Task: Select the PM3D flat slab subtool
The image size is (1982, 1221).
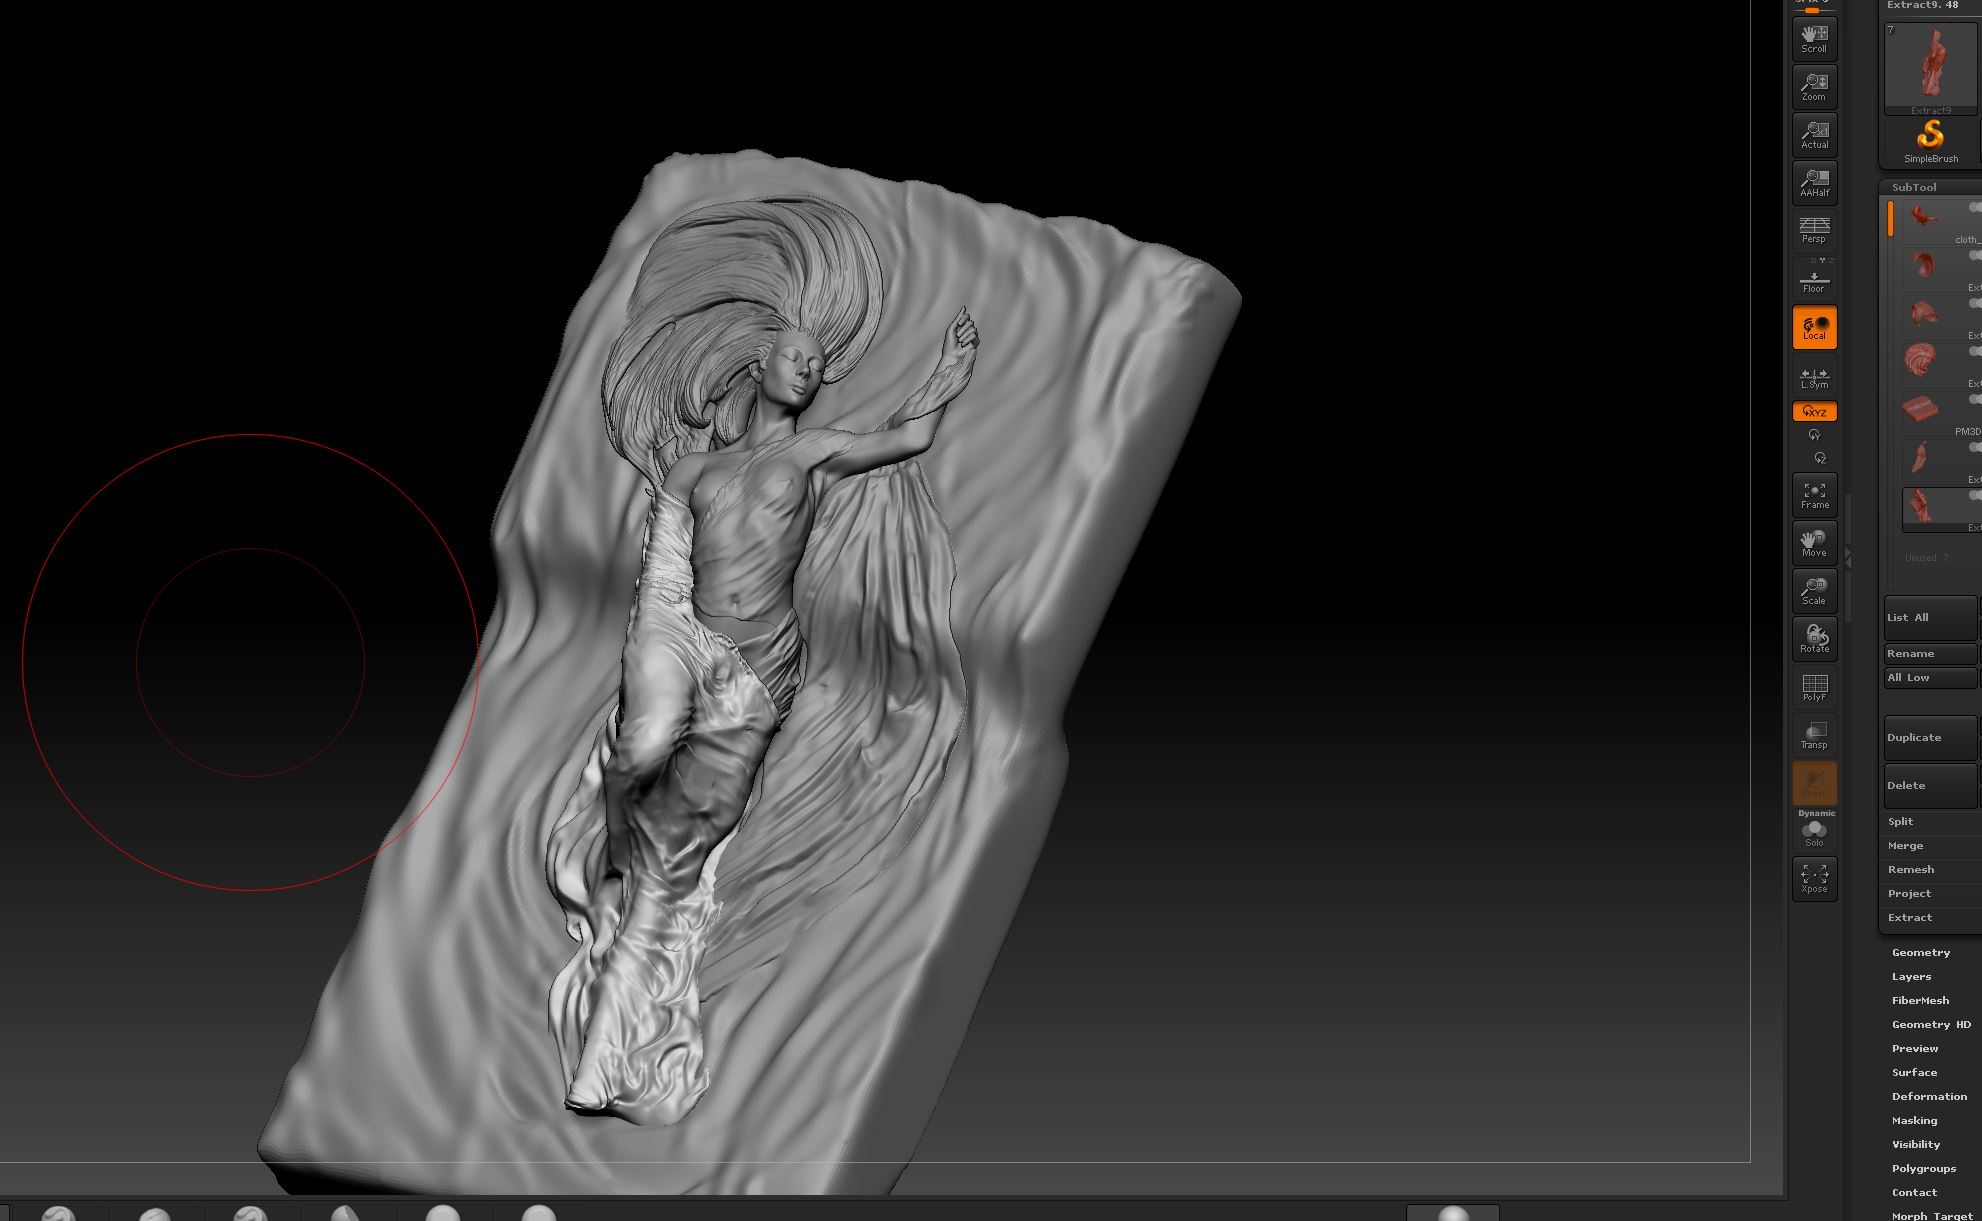Action: coord(1941,412)
